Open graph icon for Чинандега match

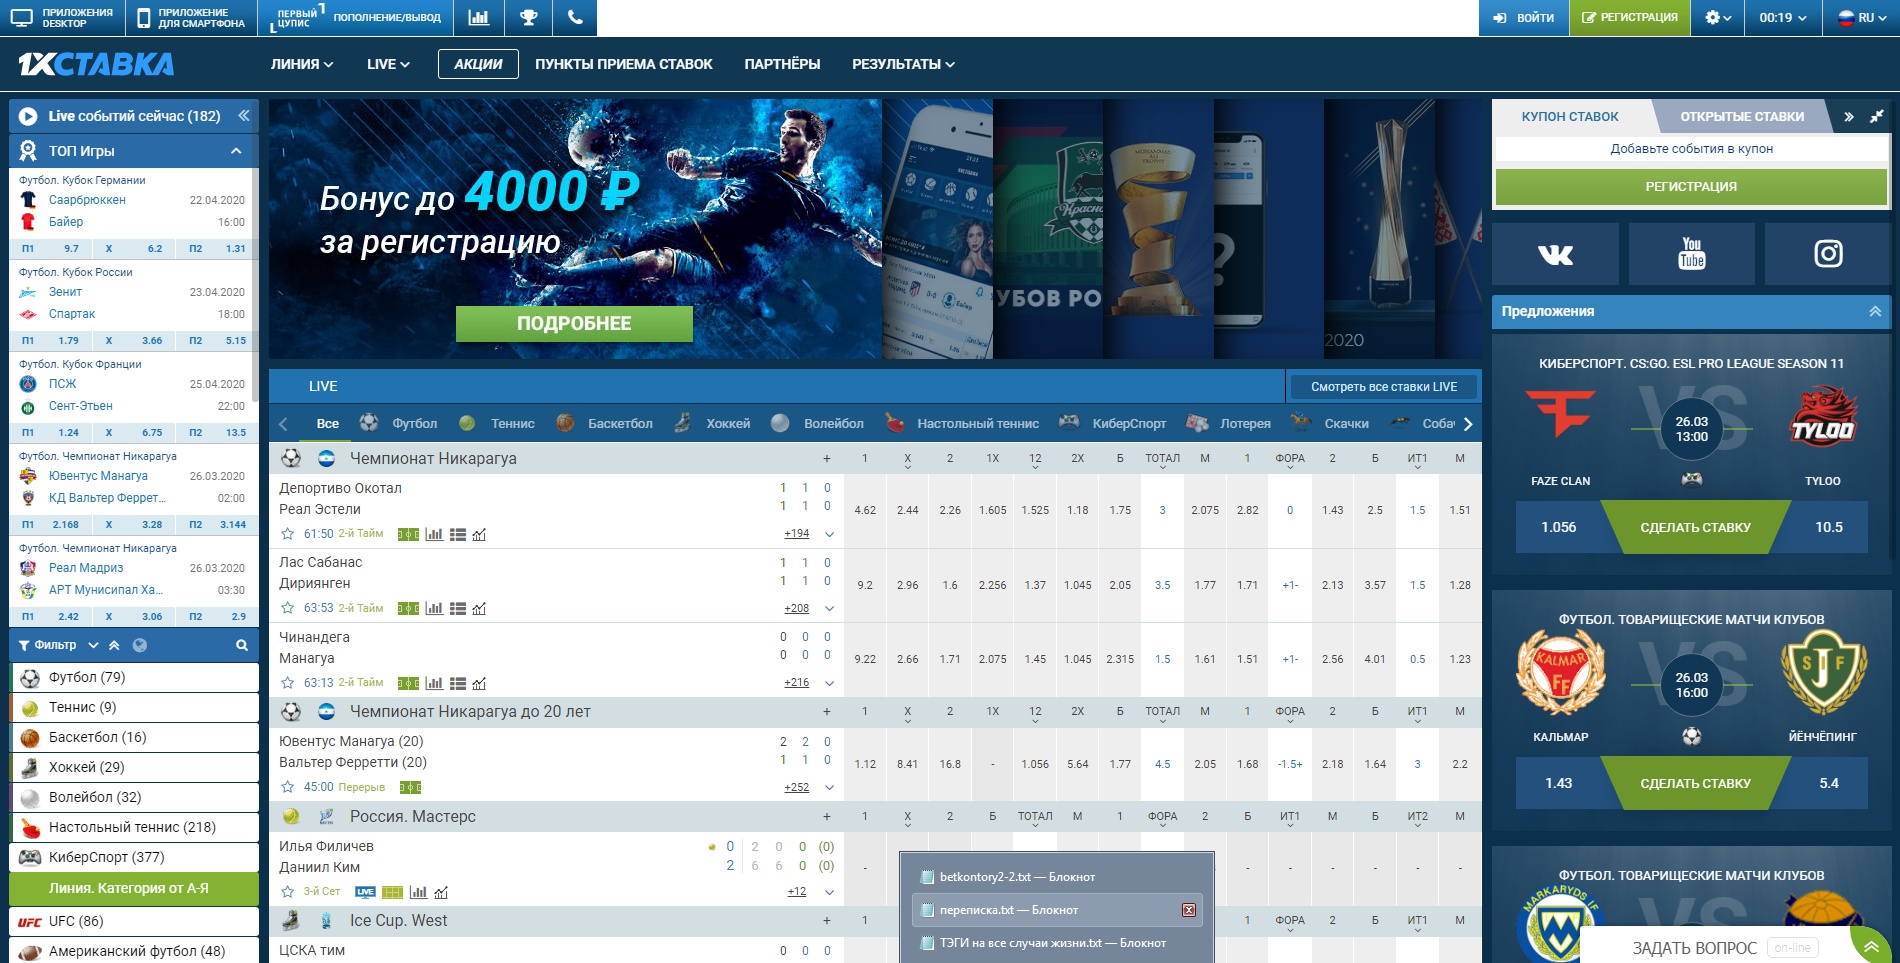coord(479,683)
